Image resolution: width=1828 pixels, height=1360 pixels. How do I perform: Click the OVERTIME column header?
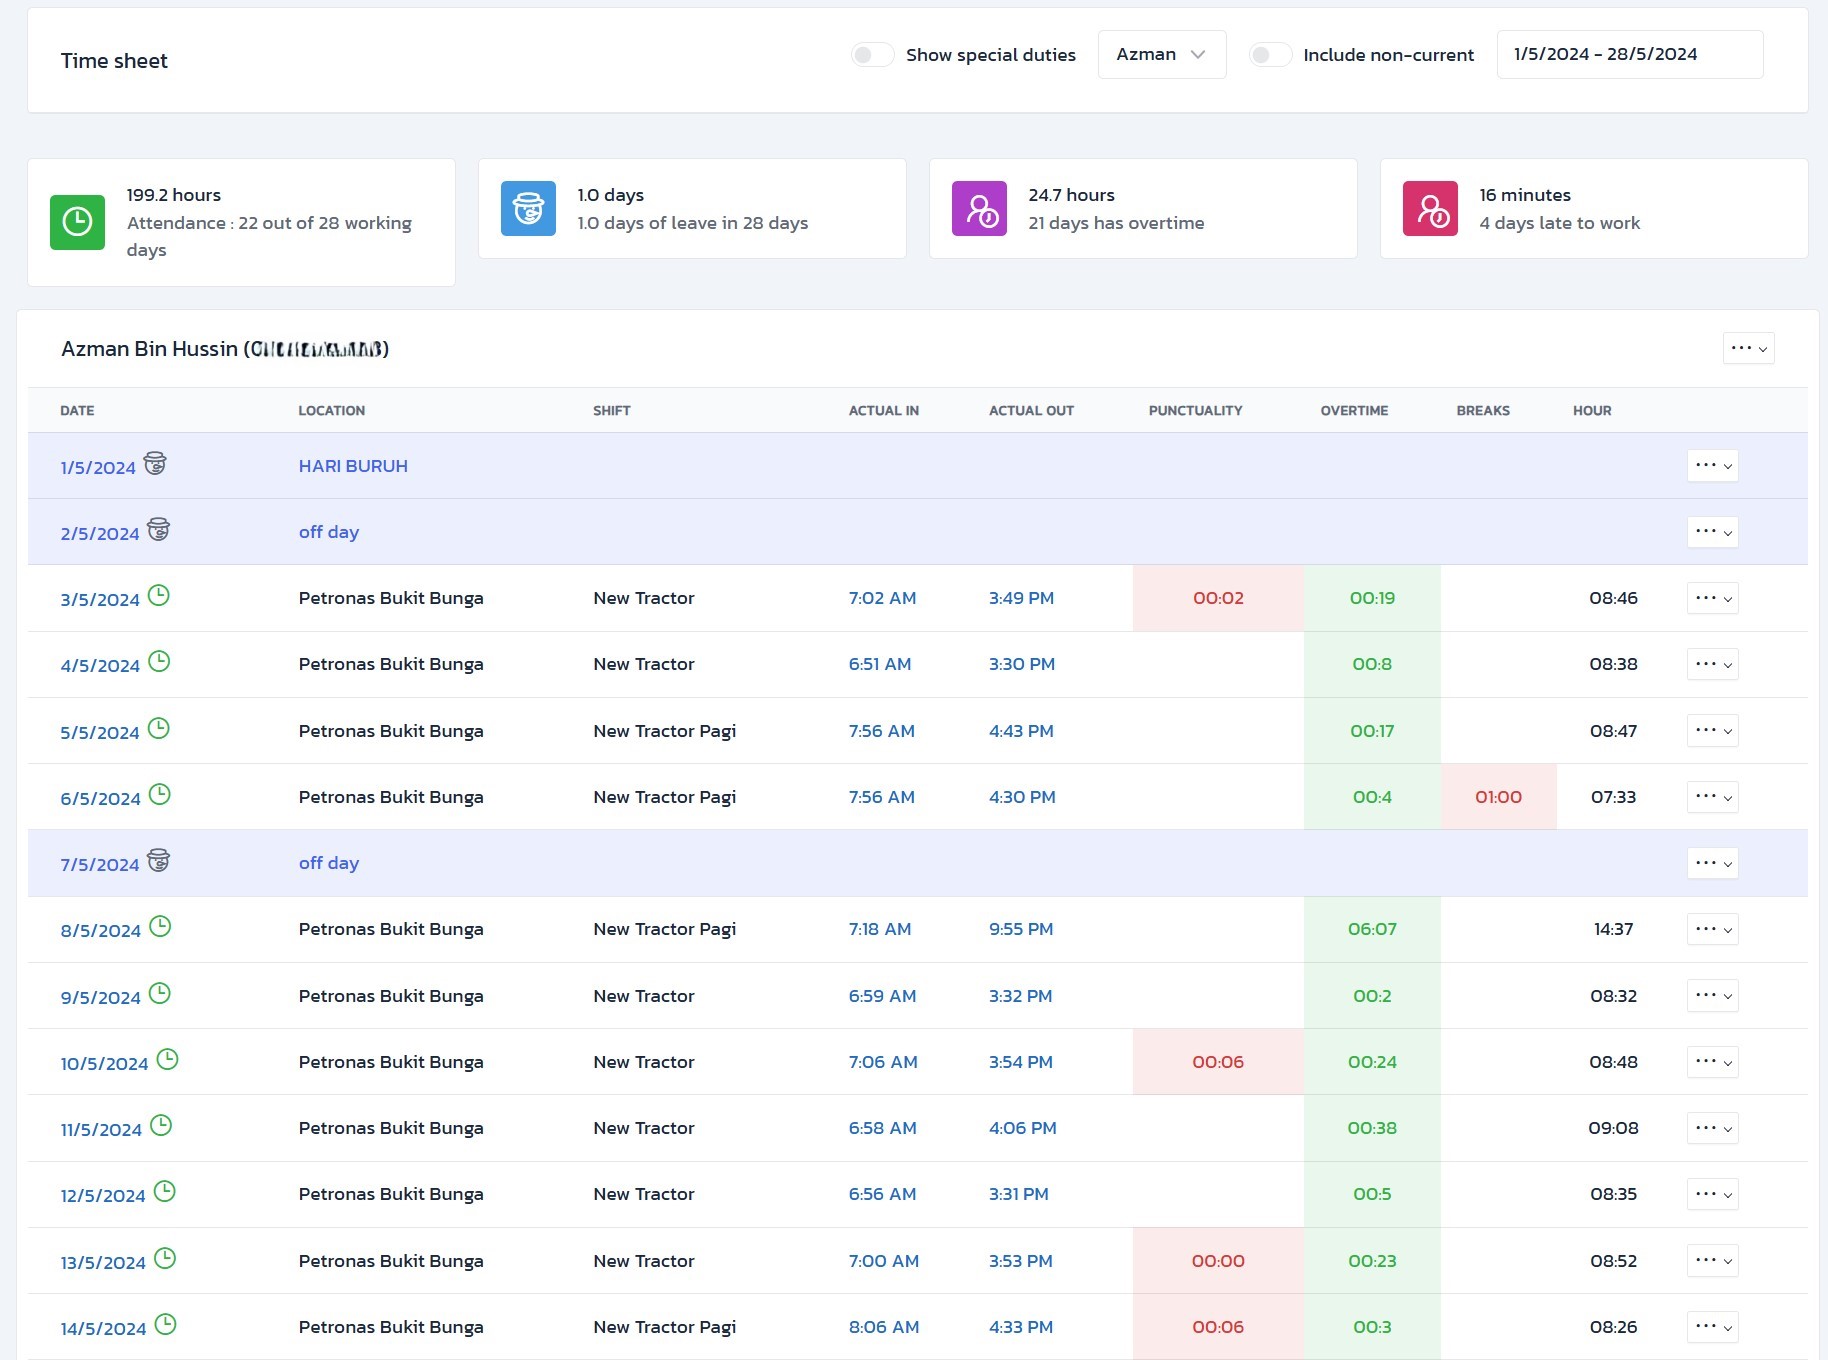(x=1354, y=411)
